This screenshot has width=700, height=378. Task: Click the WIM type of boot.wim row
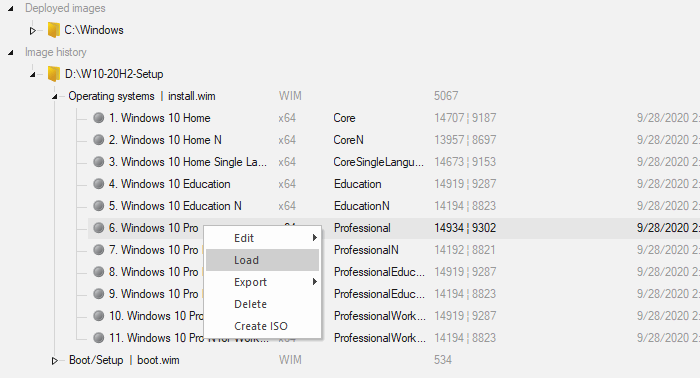[290, 360]
